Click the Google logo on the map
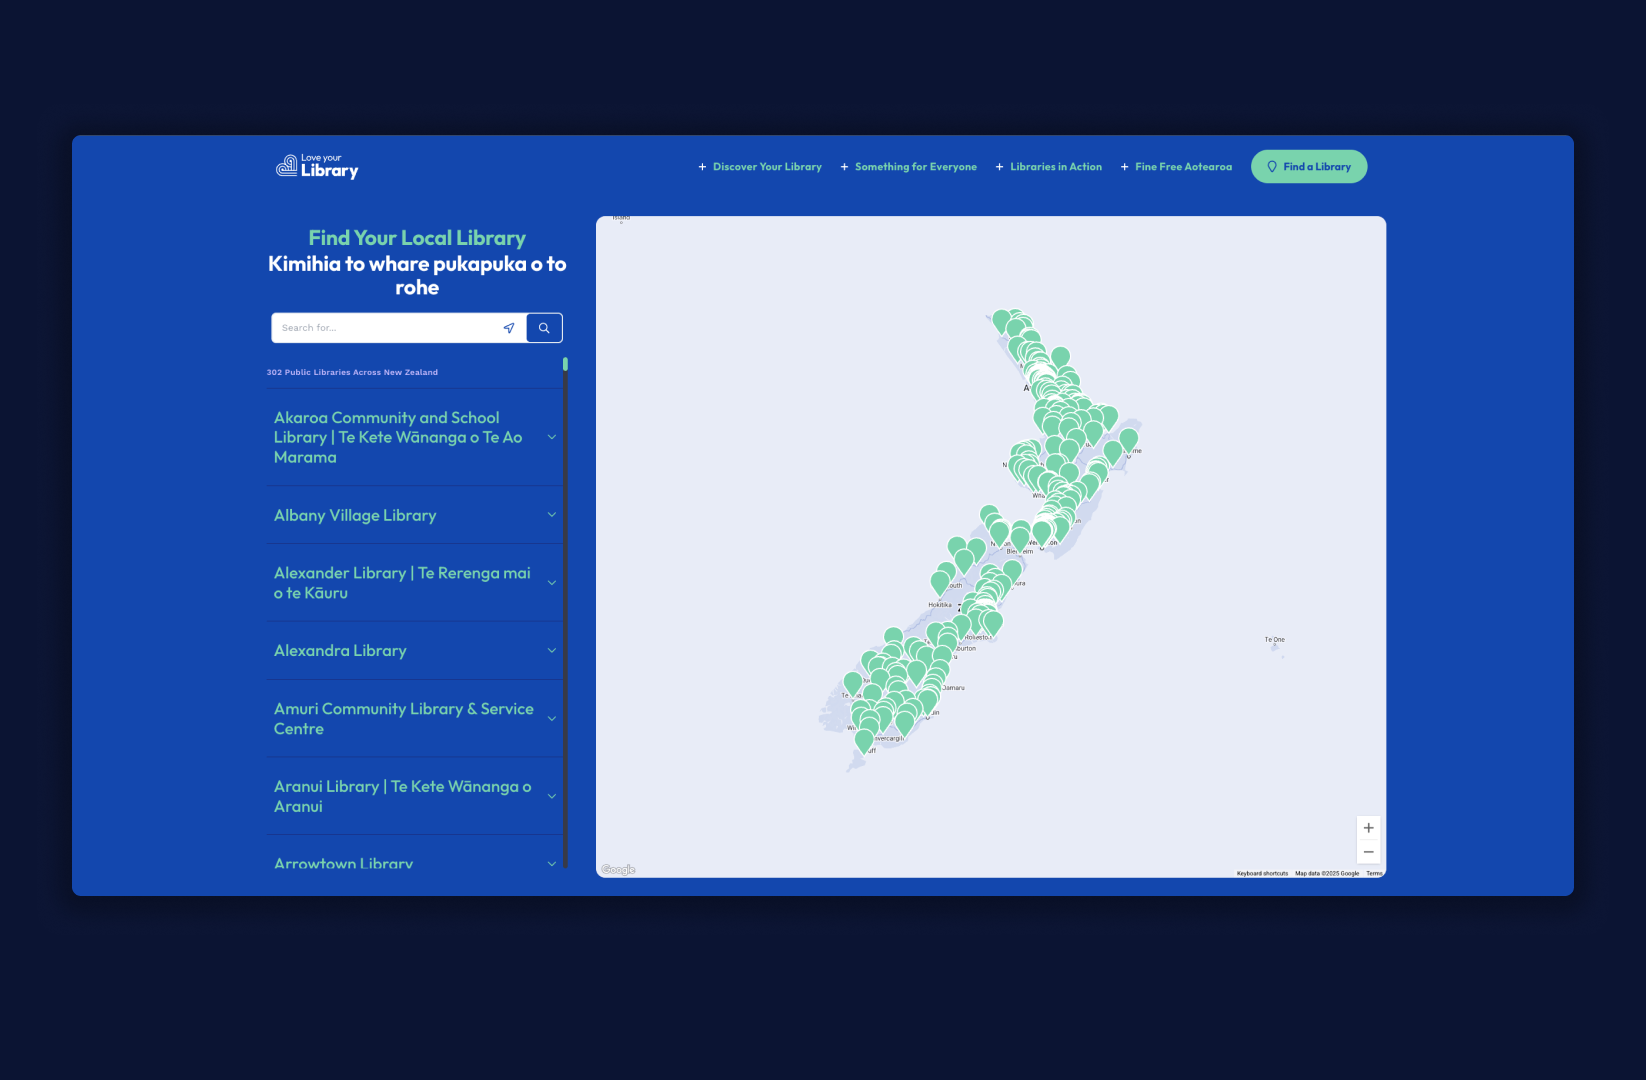Screen dimensions: 1646x1080 pyautogui.click(x=619, y=870)
